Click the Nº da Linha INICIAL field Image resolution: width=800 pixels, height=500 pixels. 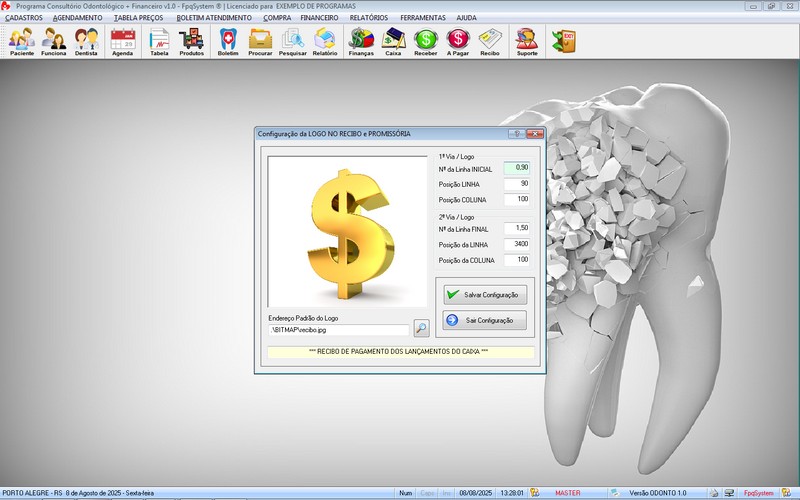516,168
